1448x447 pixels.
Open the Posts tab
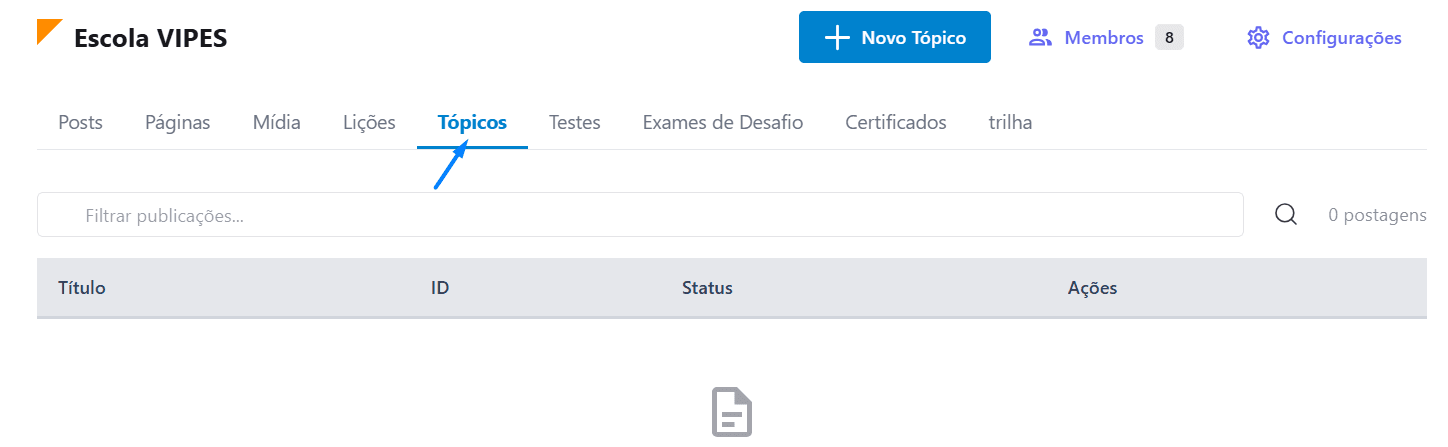click(80, 123)
